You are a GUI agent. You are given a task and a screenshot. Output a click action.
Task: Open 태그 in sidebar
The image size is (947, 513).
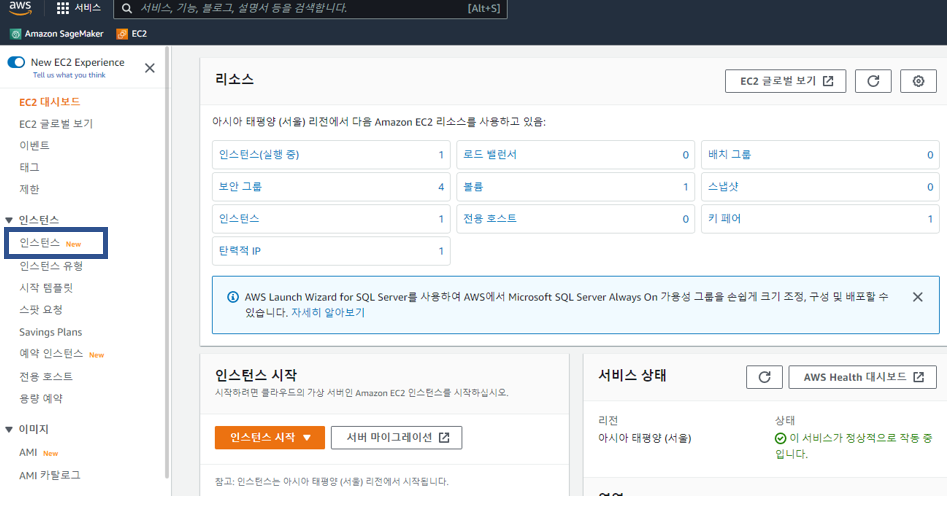(29, 167)
